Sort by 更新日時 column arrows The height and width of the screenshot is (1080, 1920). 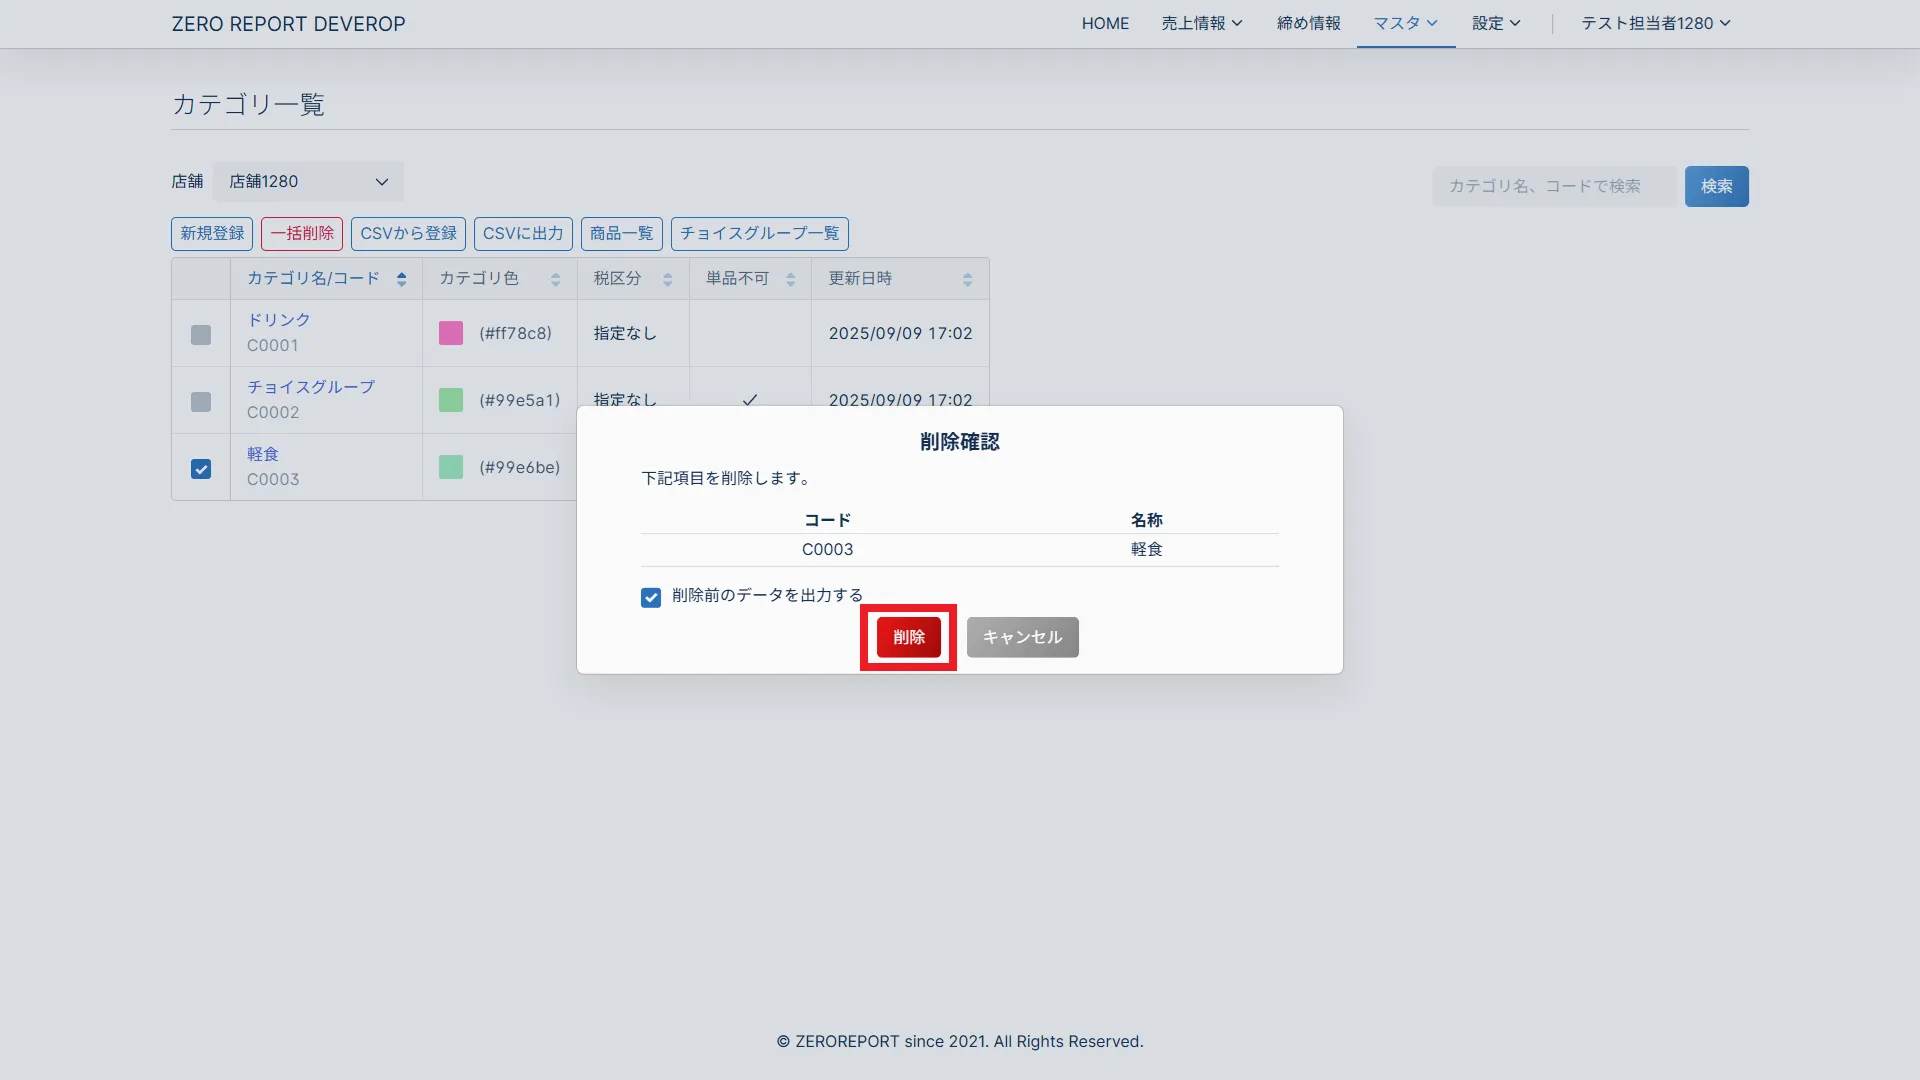[x=967, y=279]
